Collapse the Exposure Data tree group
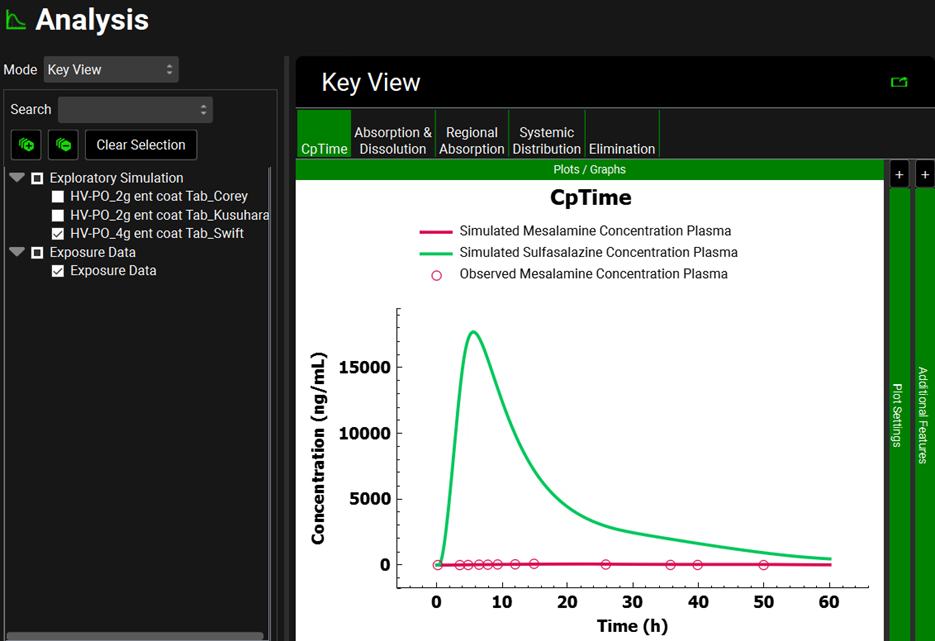 (x=17, y=253)
